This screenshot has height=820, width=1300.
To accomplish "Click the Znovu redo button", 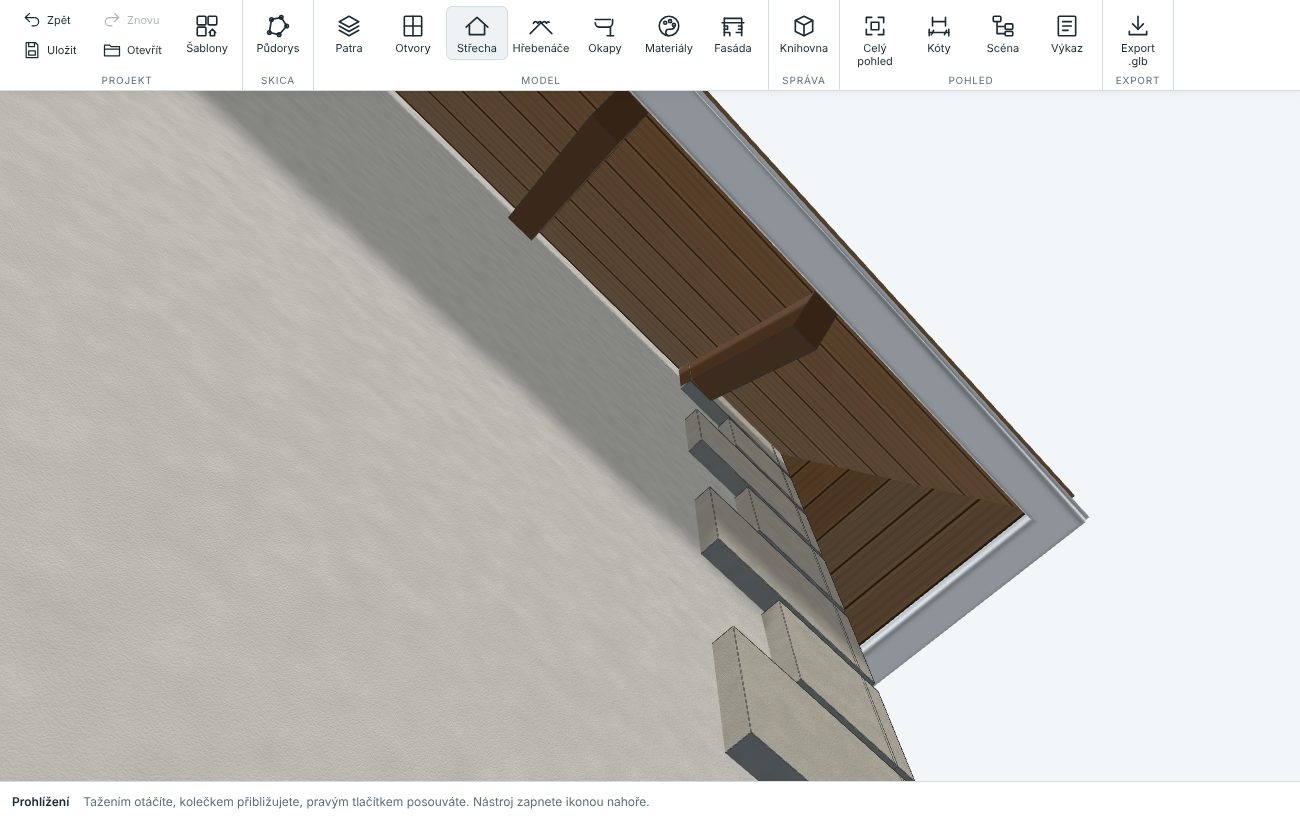I will point(132,20).
